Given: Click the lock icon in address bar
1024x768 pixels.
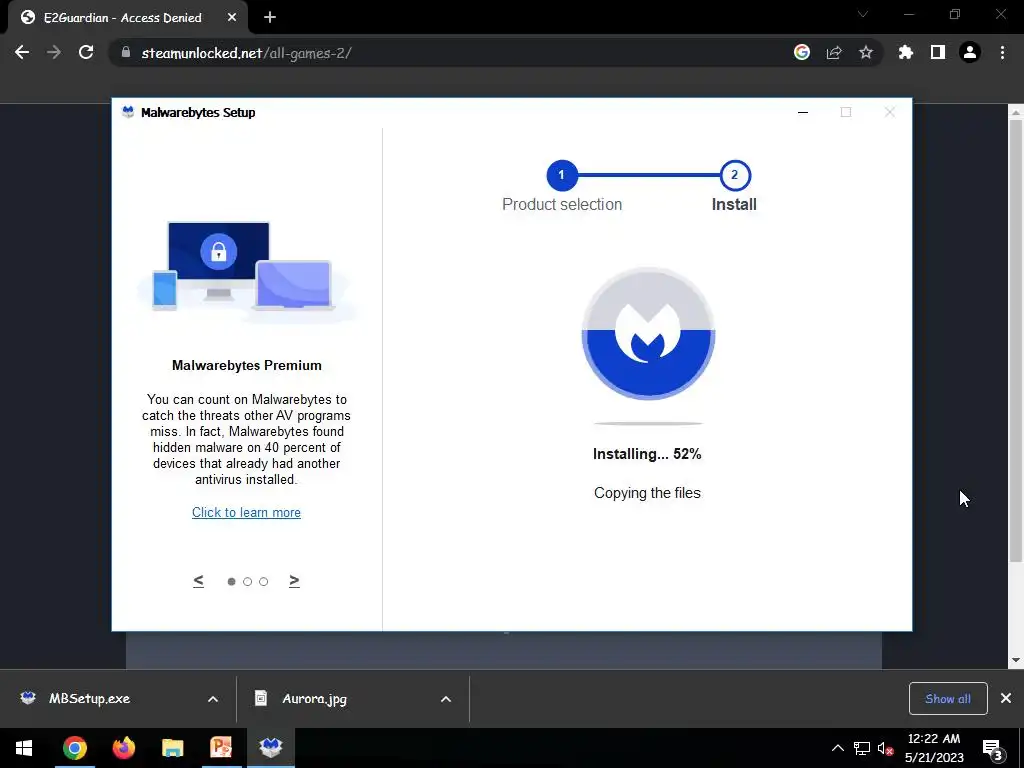Looking at the screenshot, I should (125, 53).
